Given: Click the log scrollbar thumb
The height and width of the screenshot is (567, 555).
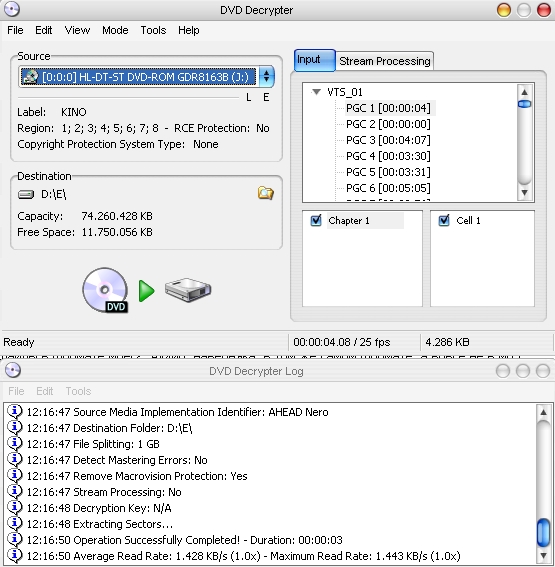Looking at the screenshot, I should click(x=543, y=533).
